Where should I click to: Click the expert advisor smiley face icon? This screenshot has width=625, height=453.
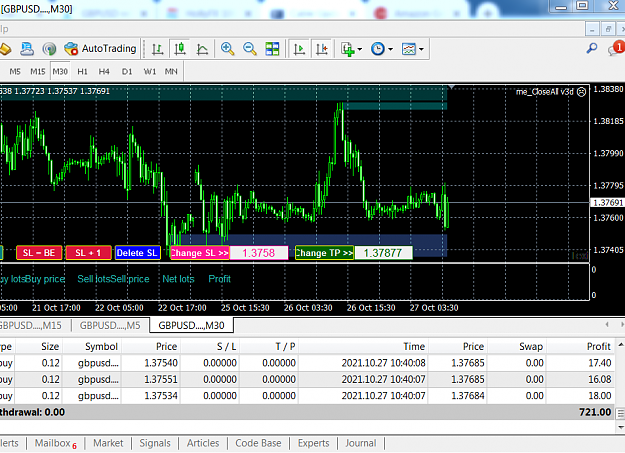582,92
